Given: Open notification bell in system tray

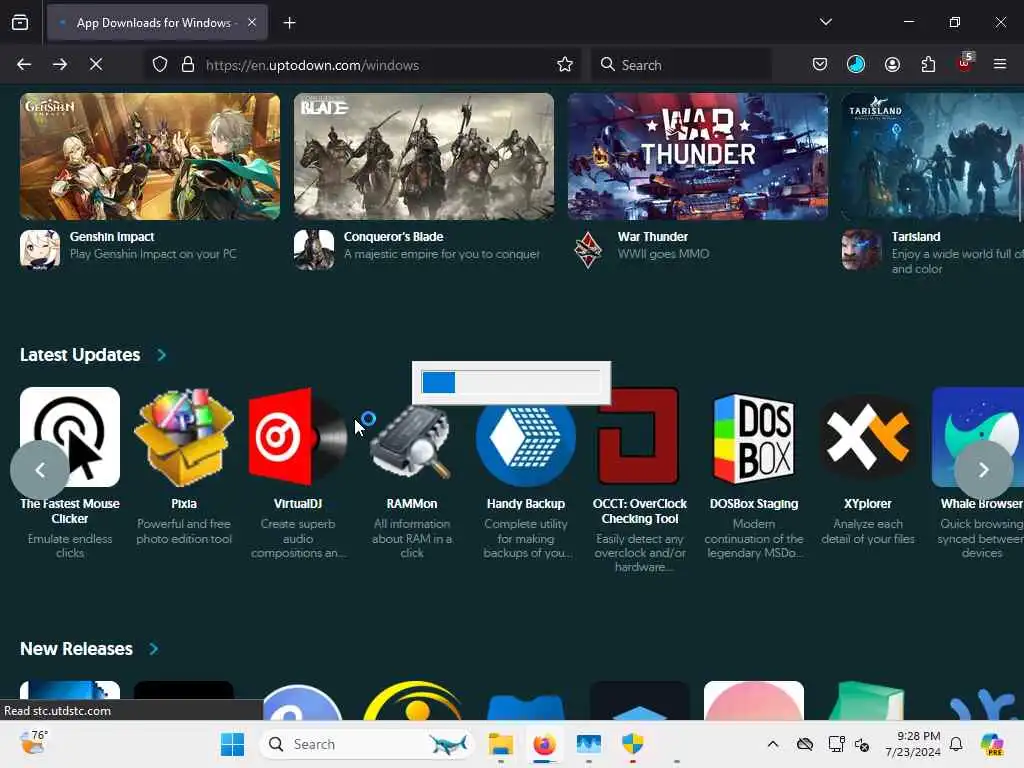Looking at the screenshot, I should click(x=956, y=744).
